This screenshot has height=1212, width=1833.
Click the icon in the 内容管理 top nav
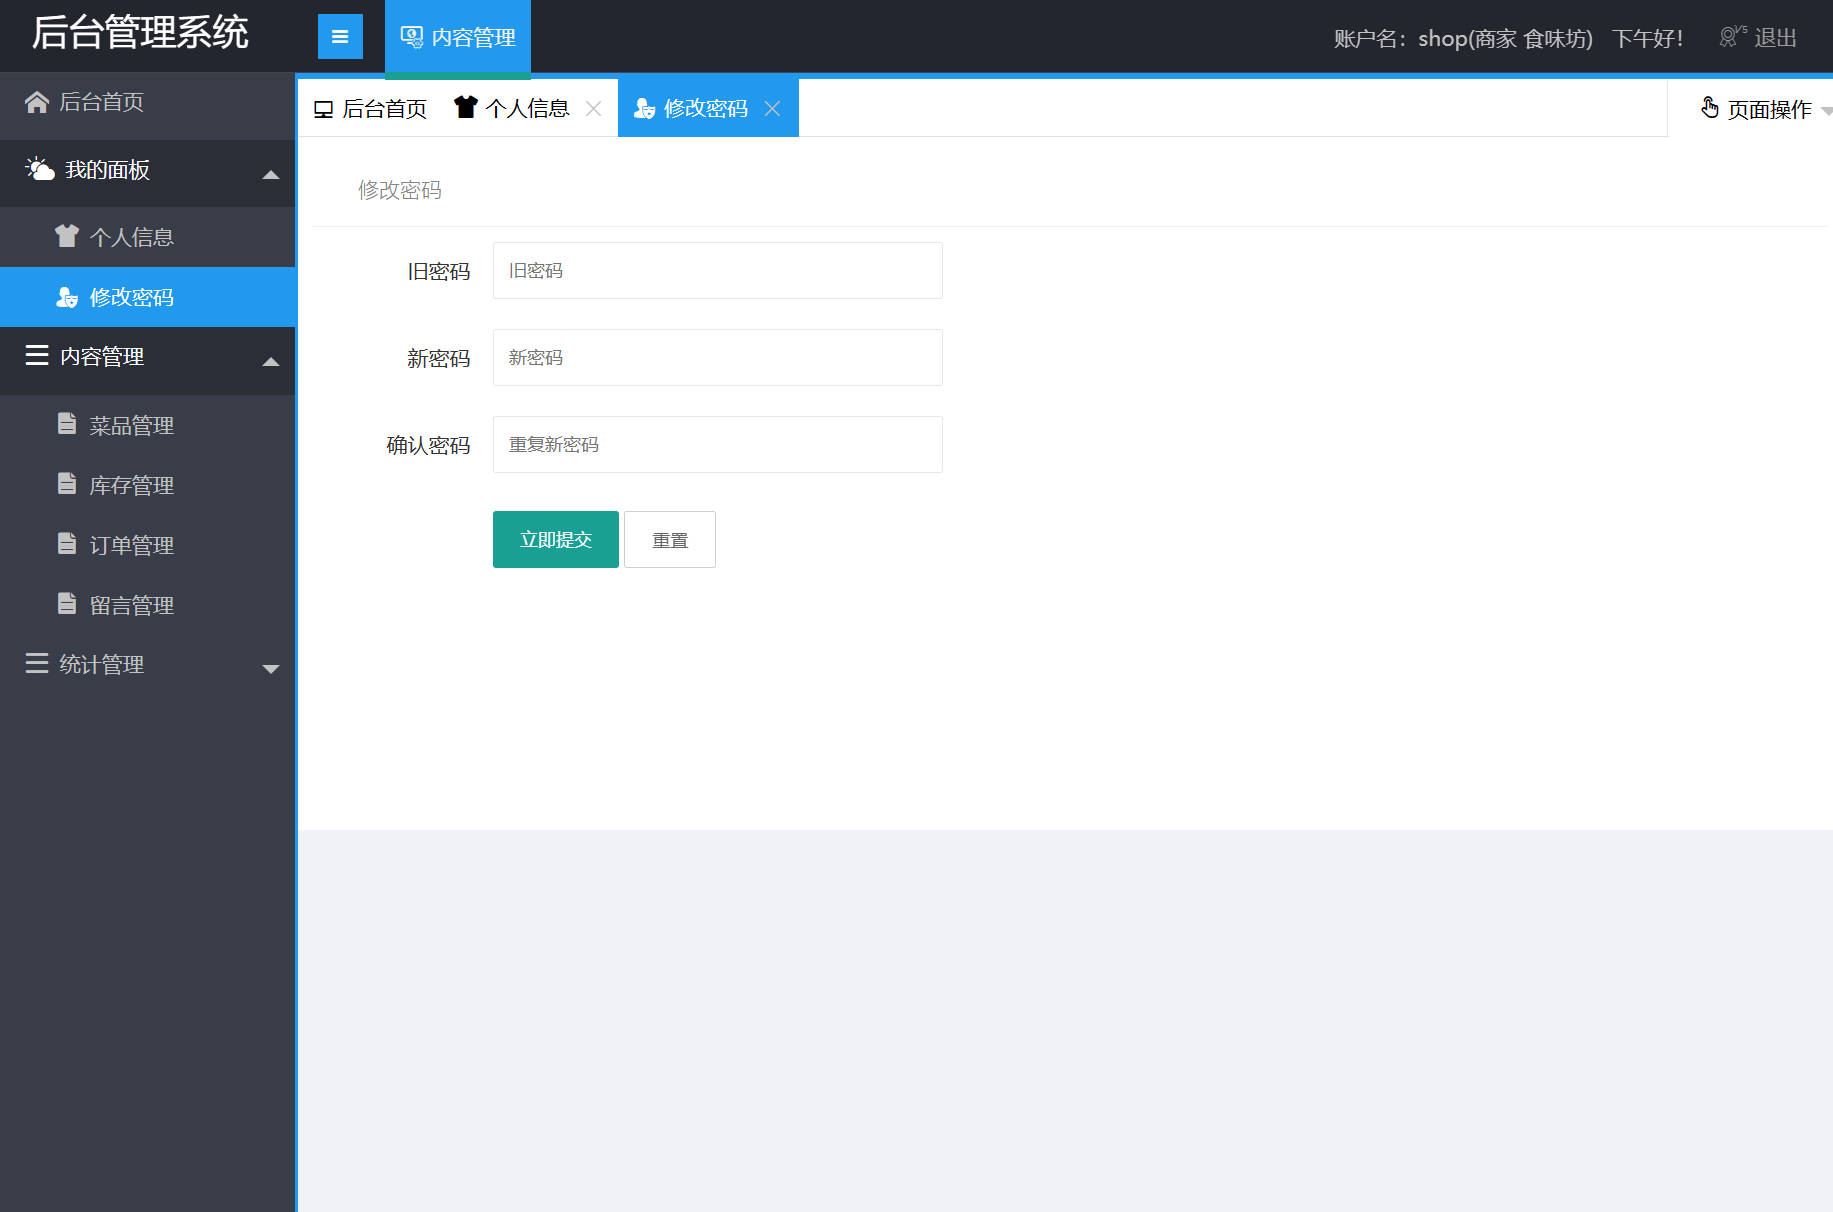(412, 37)
